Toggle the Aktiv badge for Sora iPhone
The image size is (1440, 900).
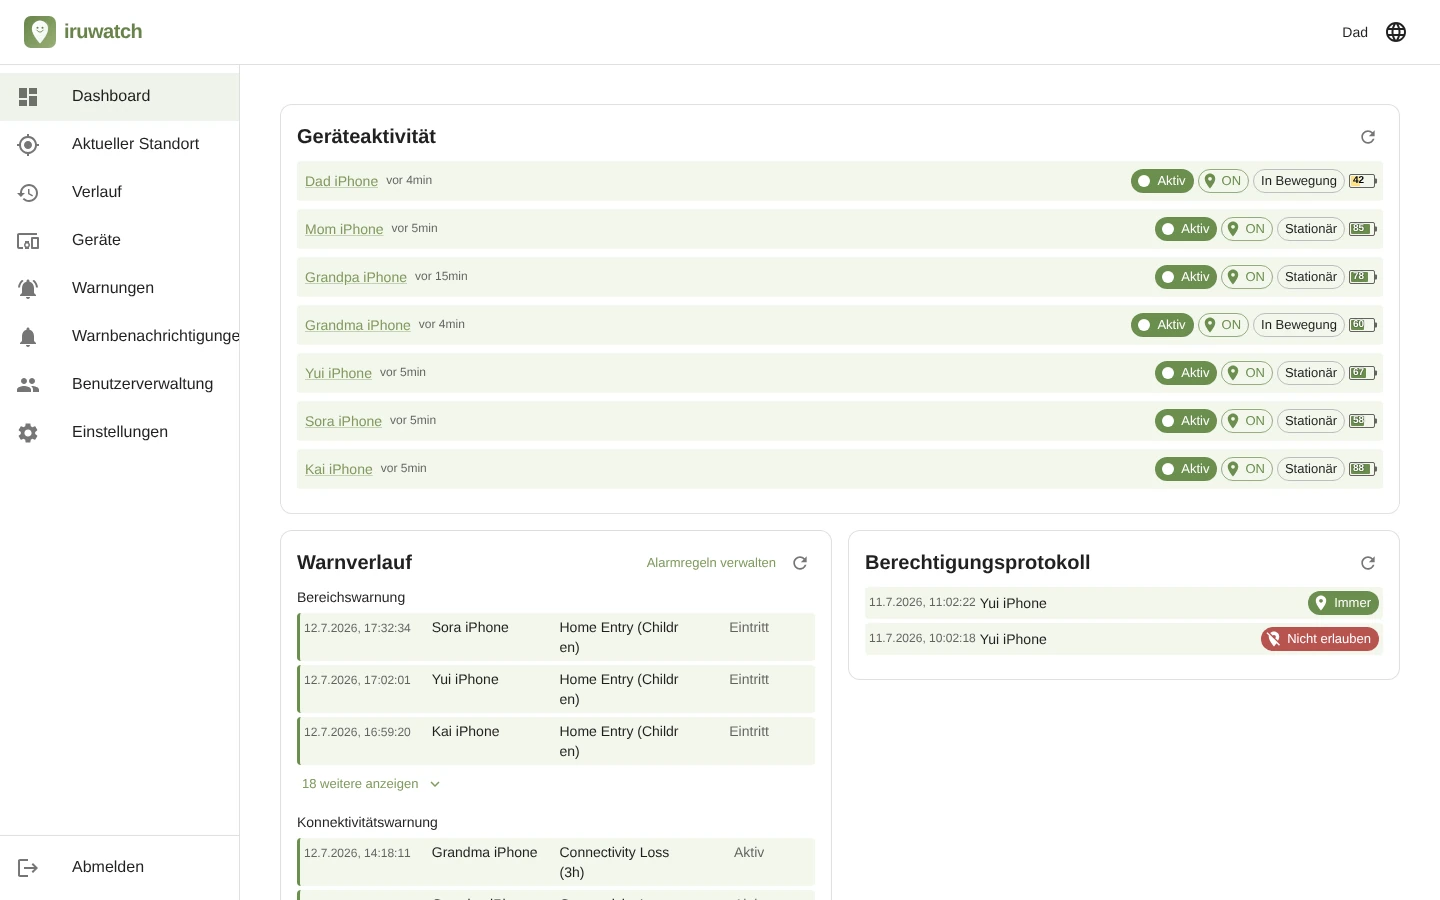1186,421
